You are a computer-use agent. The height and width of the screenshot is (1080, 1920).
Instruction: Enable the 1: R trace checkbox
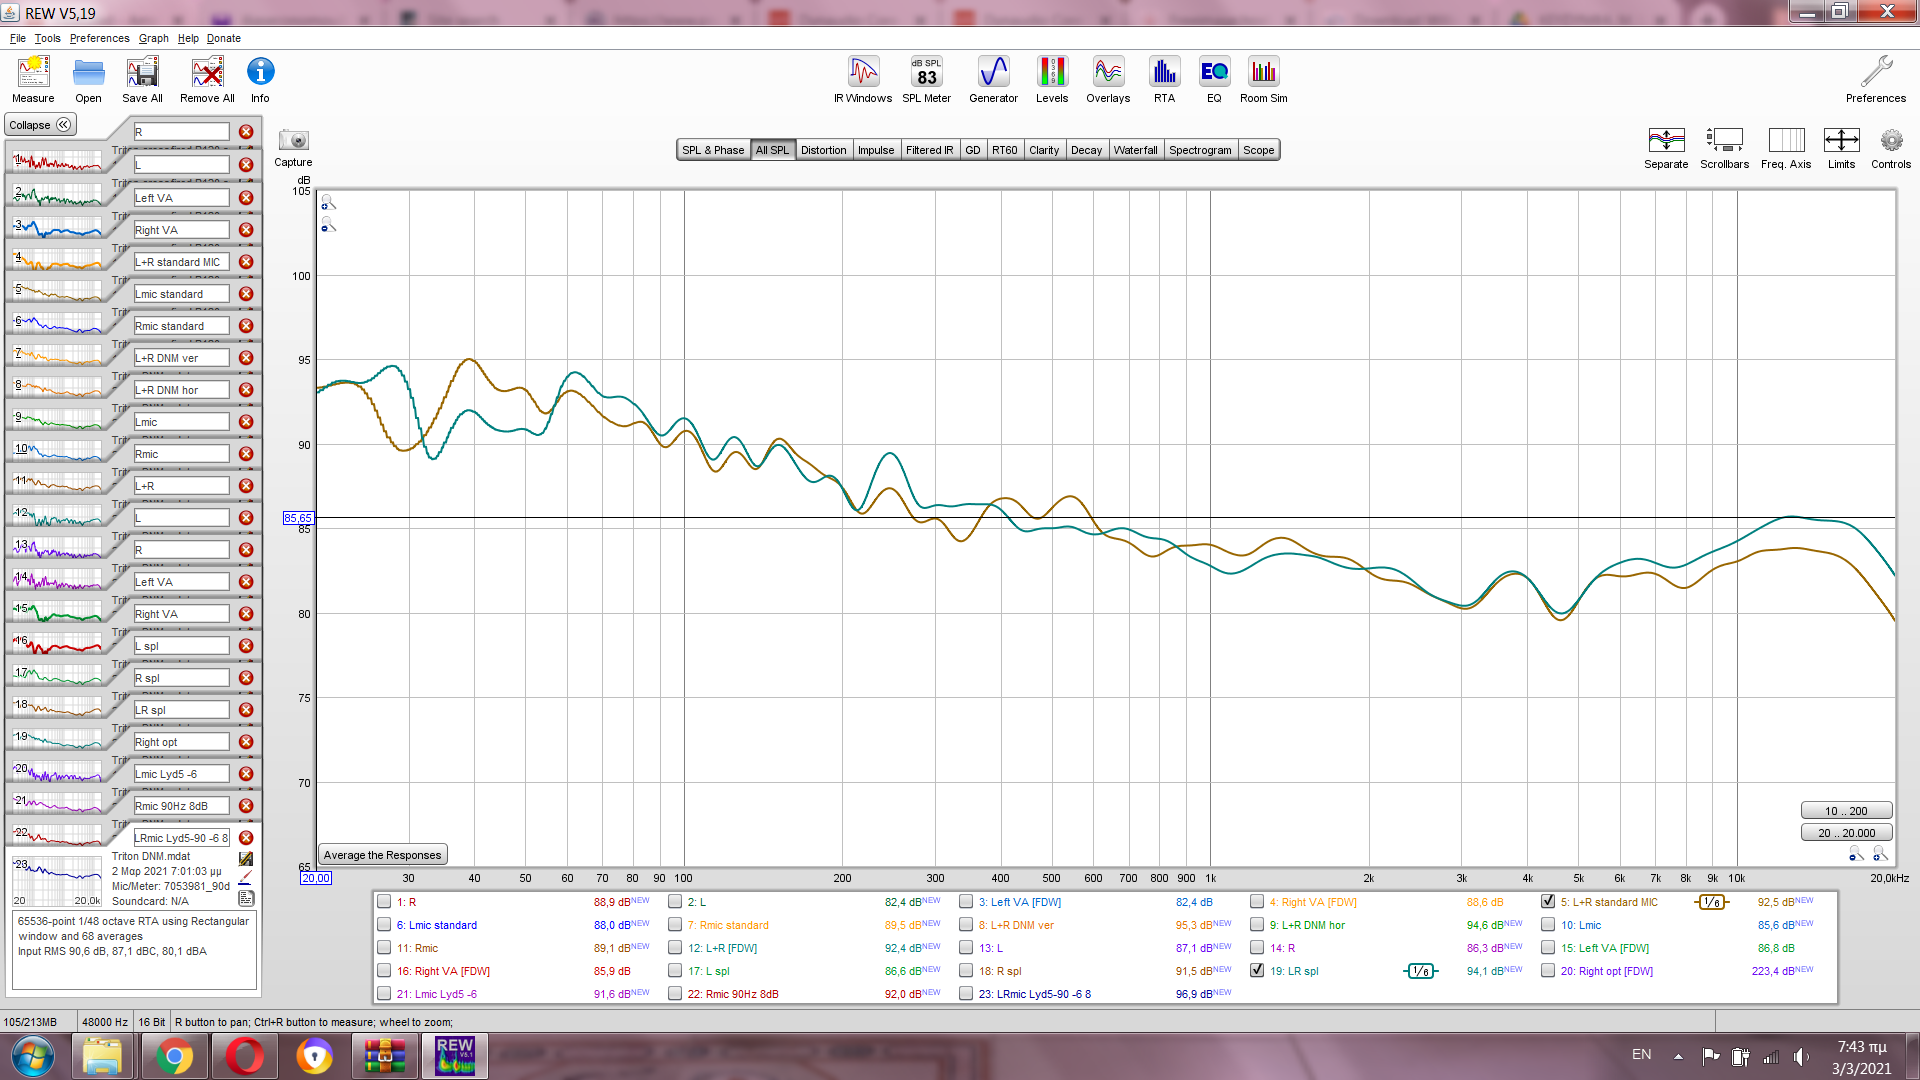tap(384, 901)
